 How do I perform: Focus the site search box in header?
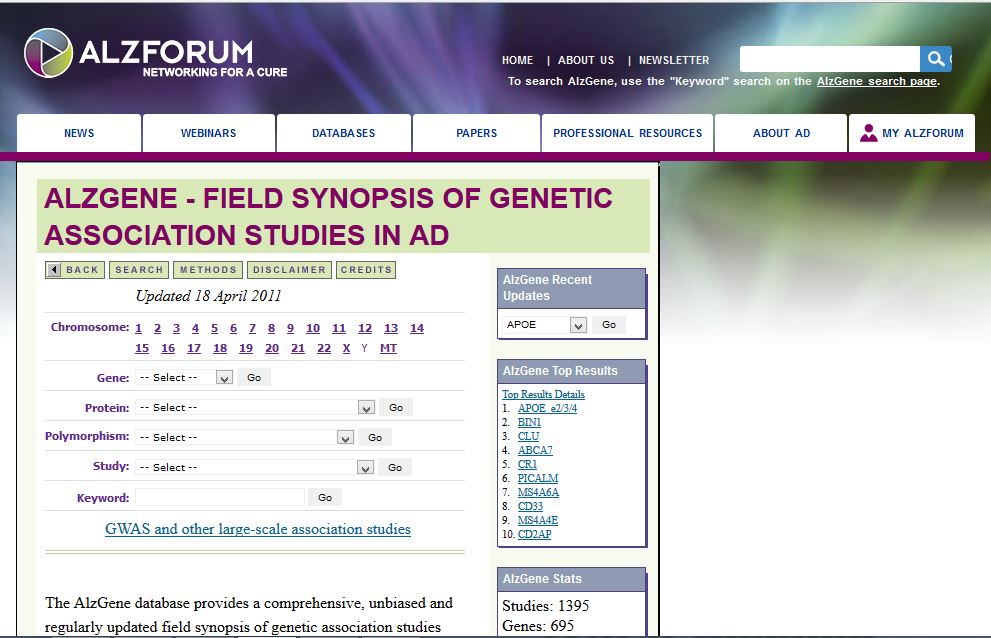pos(829,59)
